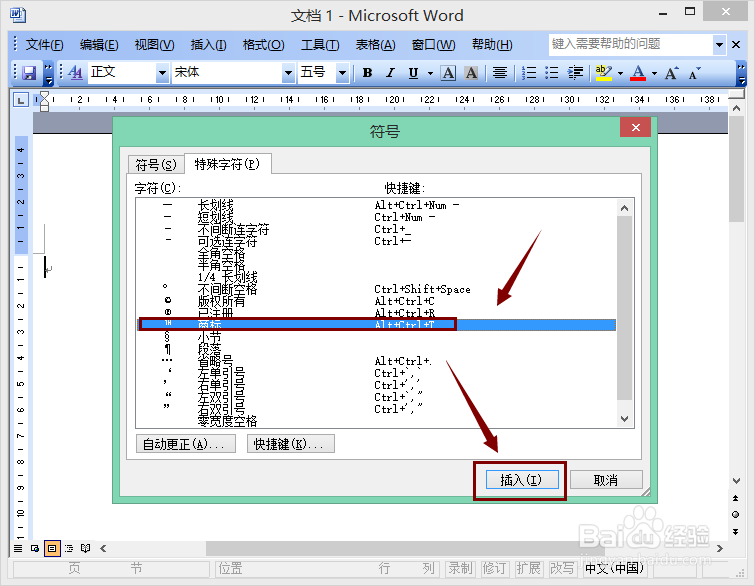This screenshot has width=755, height=586.
Task: Apply character shading icon
Action: click(471, 73)
